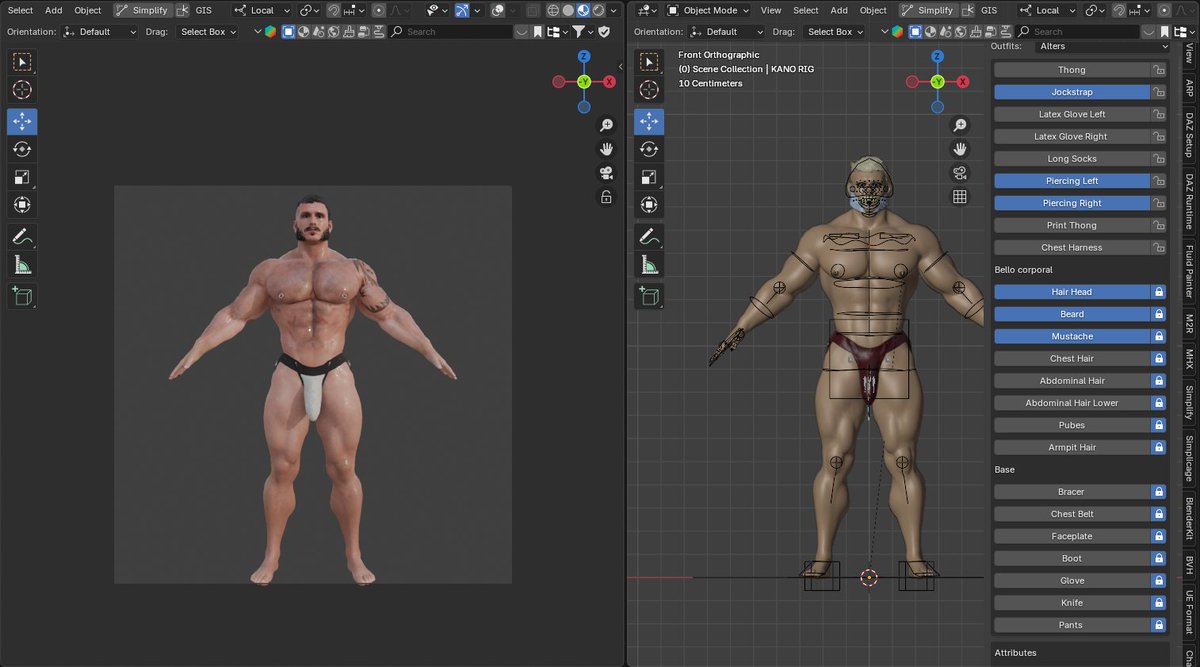Toggle the Faceplate button
1200x667 pixels.
(1072, 536)
